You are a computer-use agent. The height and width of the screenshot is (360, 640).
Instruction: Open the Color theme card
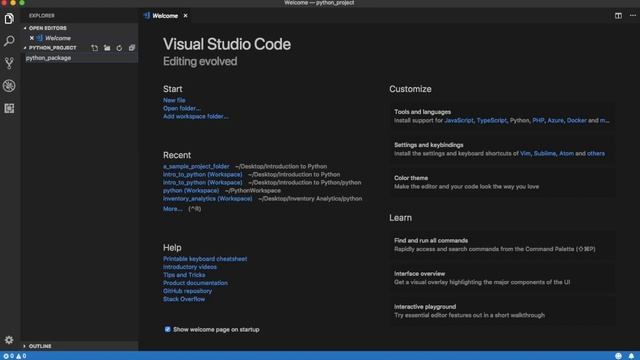click(502, 182)
